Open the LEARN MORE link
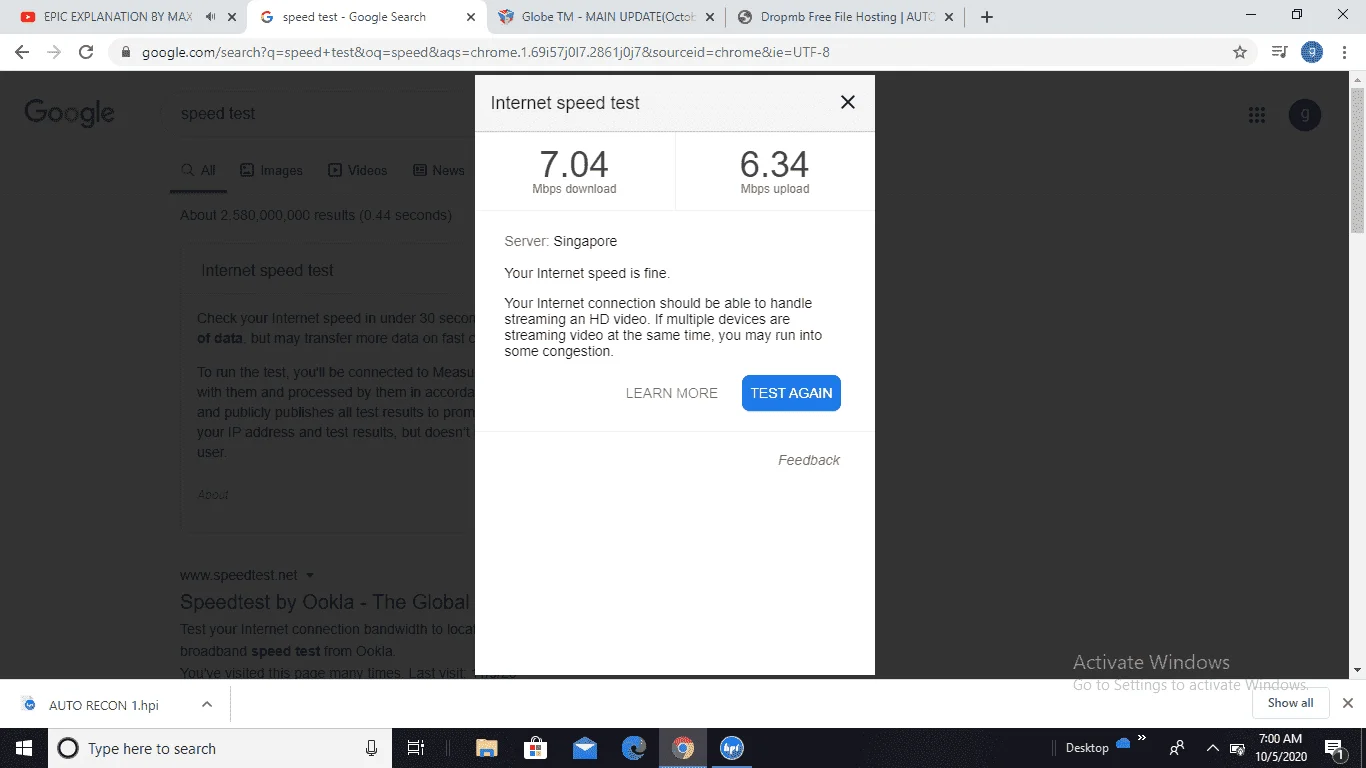Screen dimensions: 1366x768 click(x=672, y=393)
